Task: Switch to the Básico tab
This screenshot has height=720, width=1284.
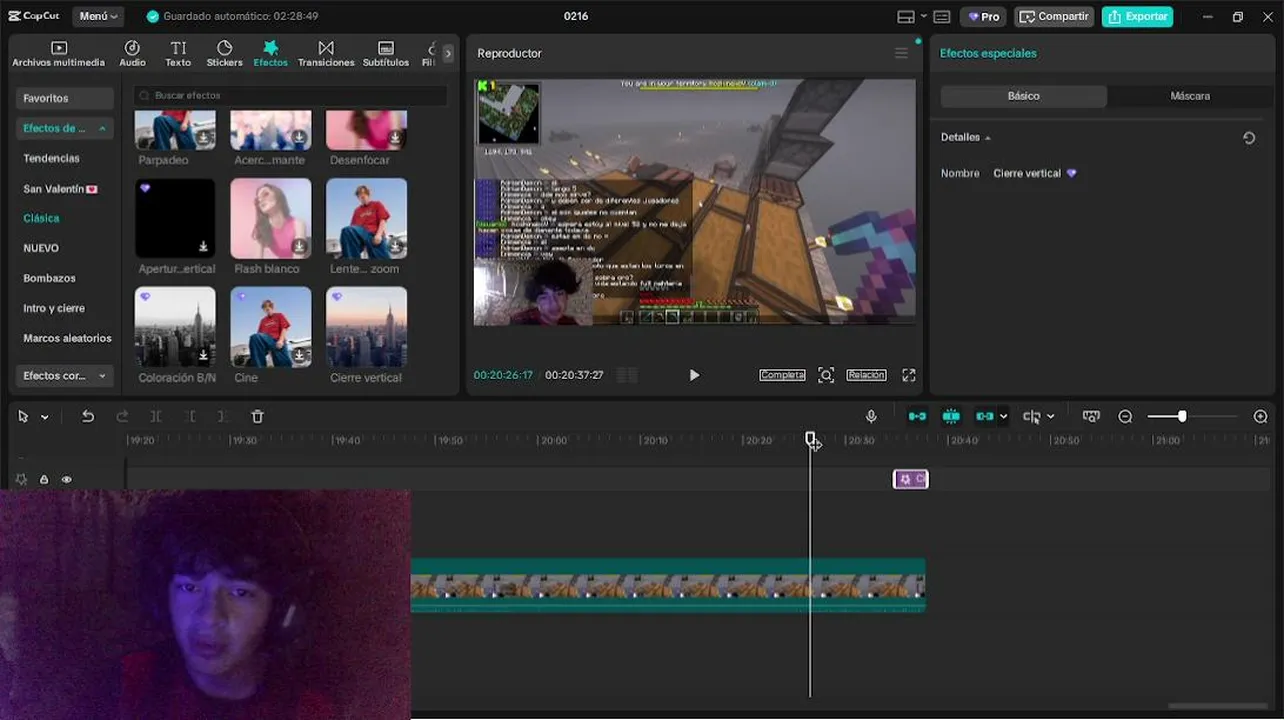Action: point(1024,96)
